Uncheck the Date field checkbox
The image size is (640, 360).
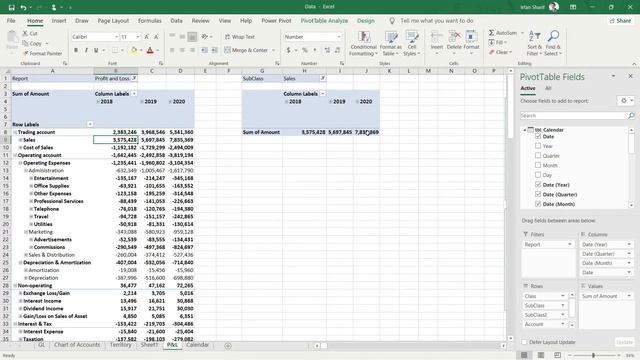pos(538,136)
